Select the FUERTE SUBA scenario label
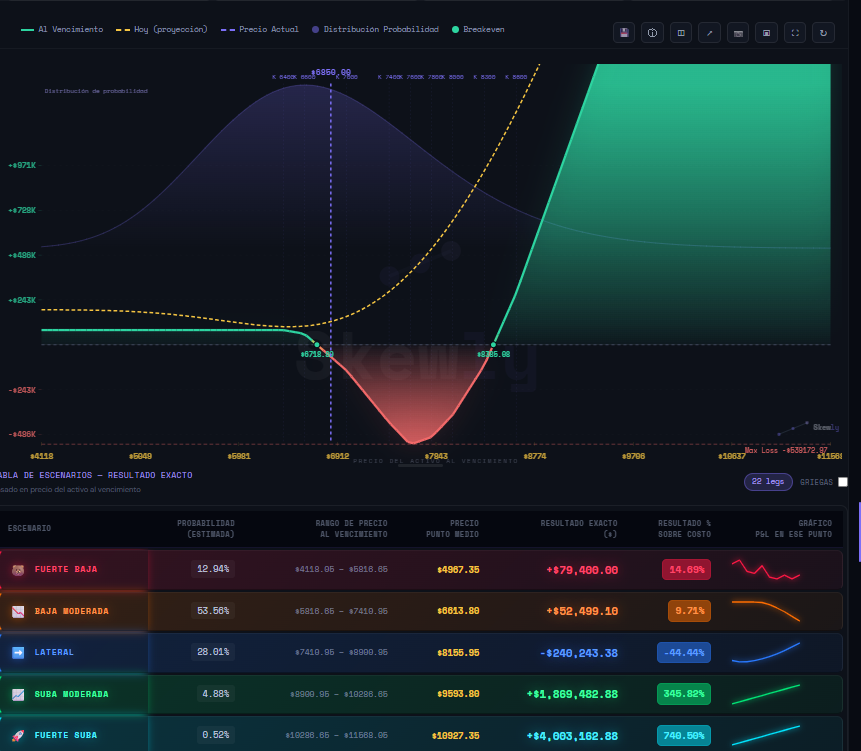This screenshot has height=751, width=861. (x=66, y=736)
